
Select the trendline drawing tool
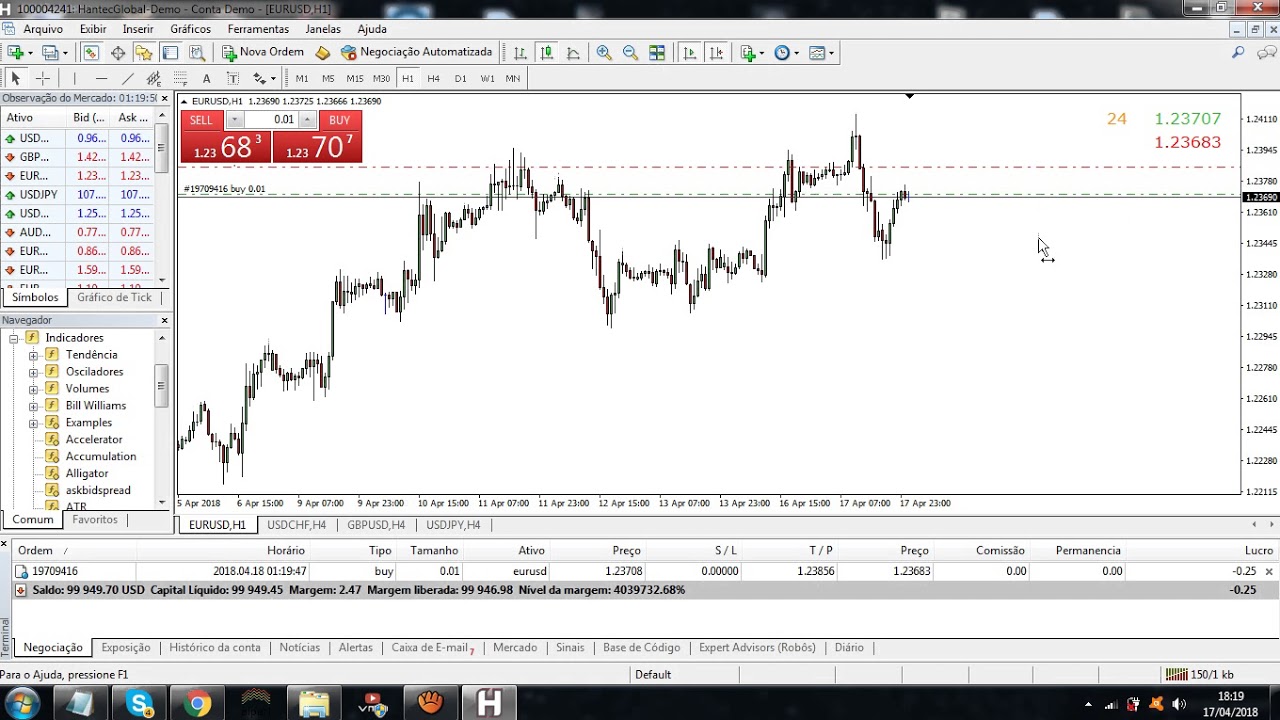click(128, 78)
